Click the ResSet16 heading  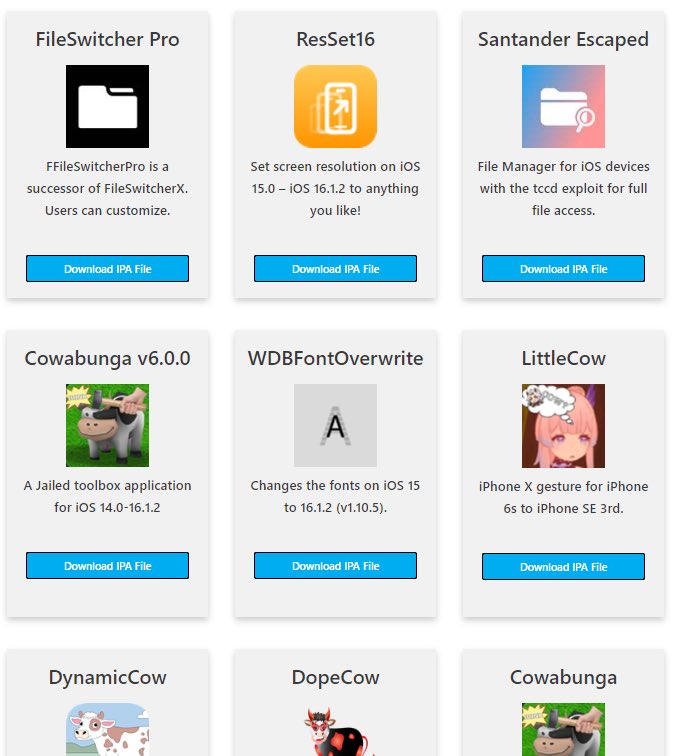tap(336, 40)
